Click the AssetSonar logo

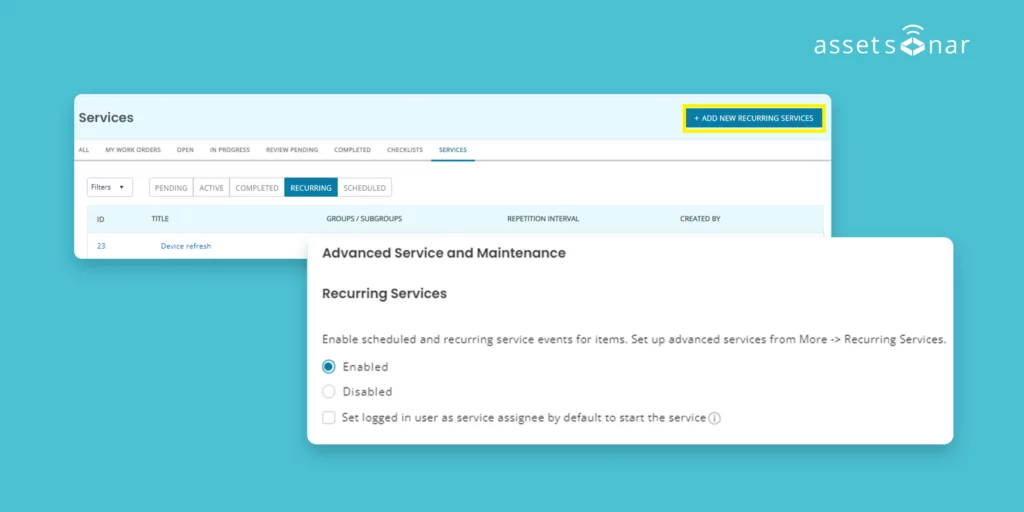tap(890, 43)
